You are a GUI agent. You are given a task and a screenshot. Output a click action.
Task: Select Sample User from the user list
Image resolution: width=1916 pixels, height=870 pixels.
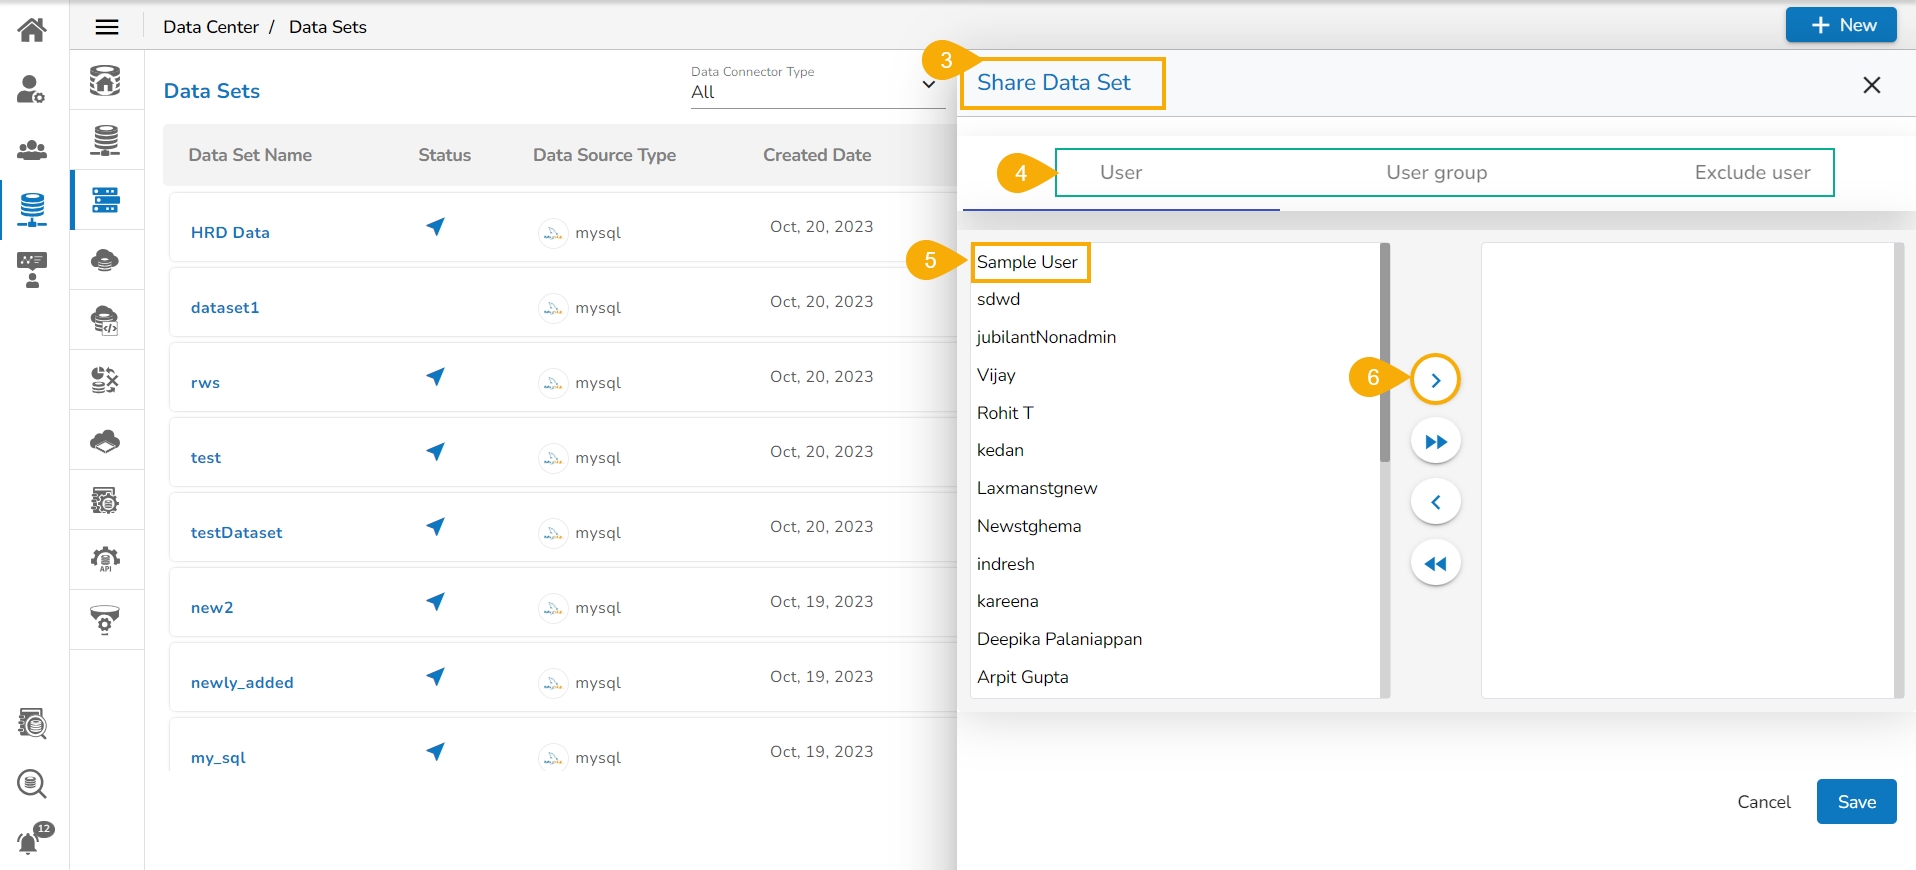coord(1027,262)
